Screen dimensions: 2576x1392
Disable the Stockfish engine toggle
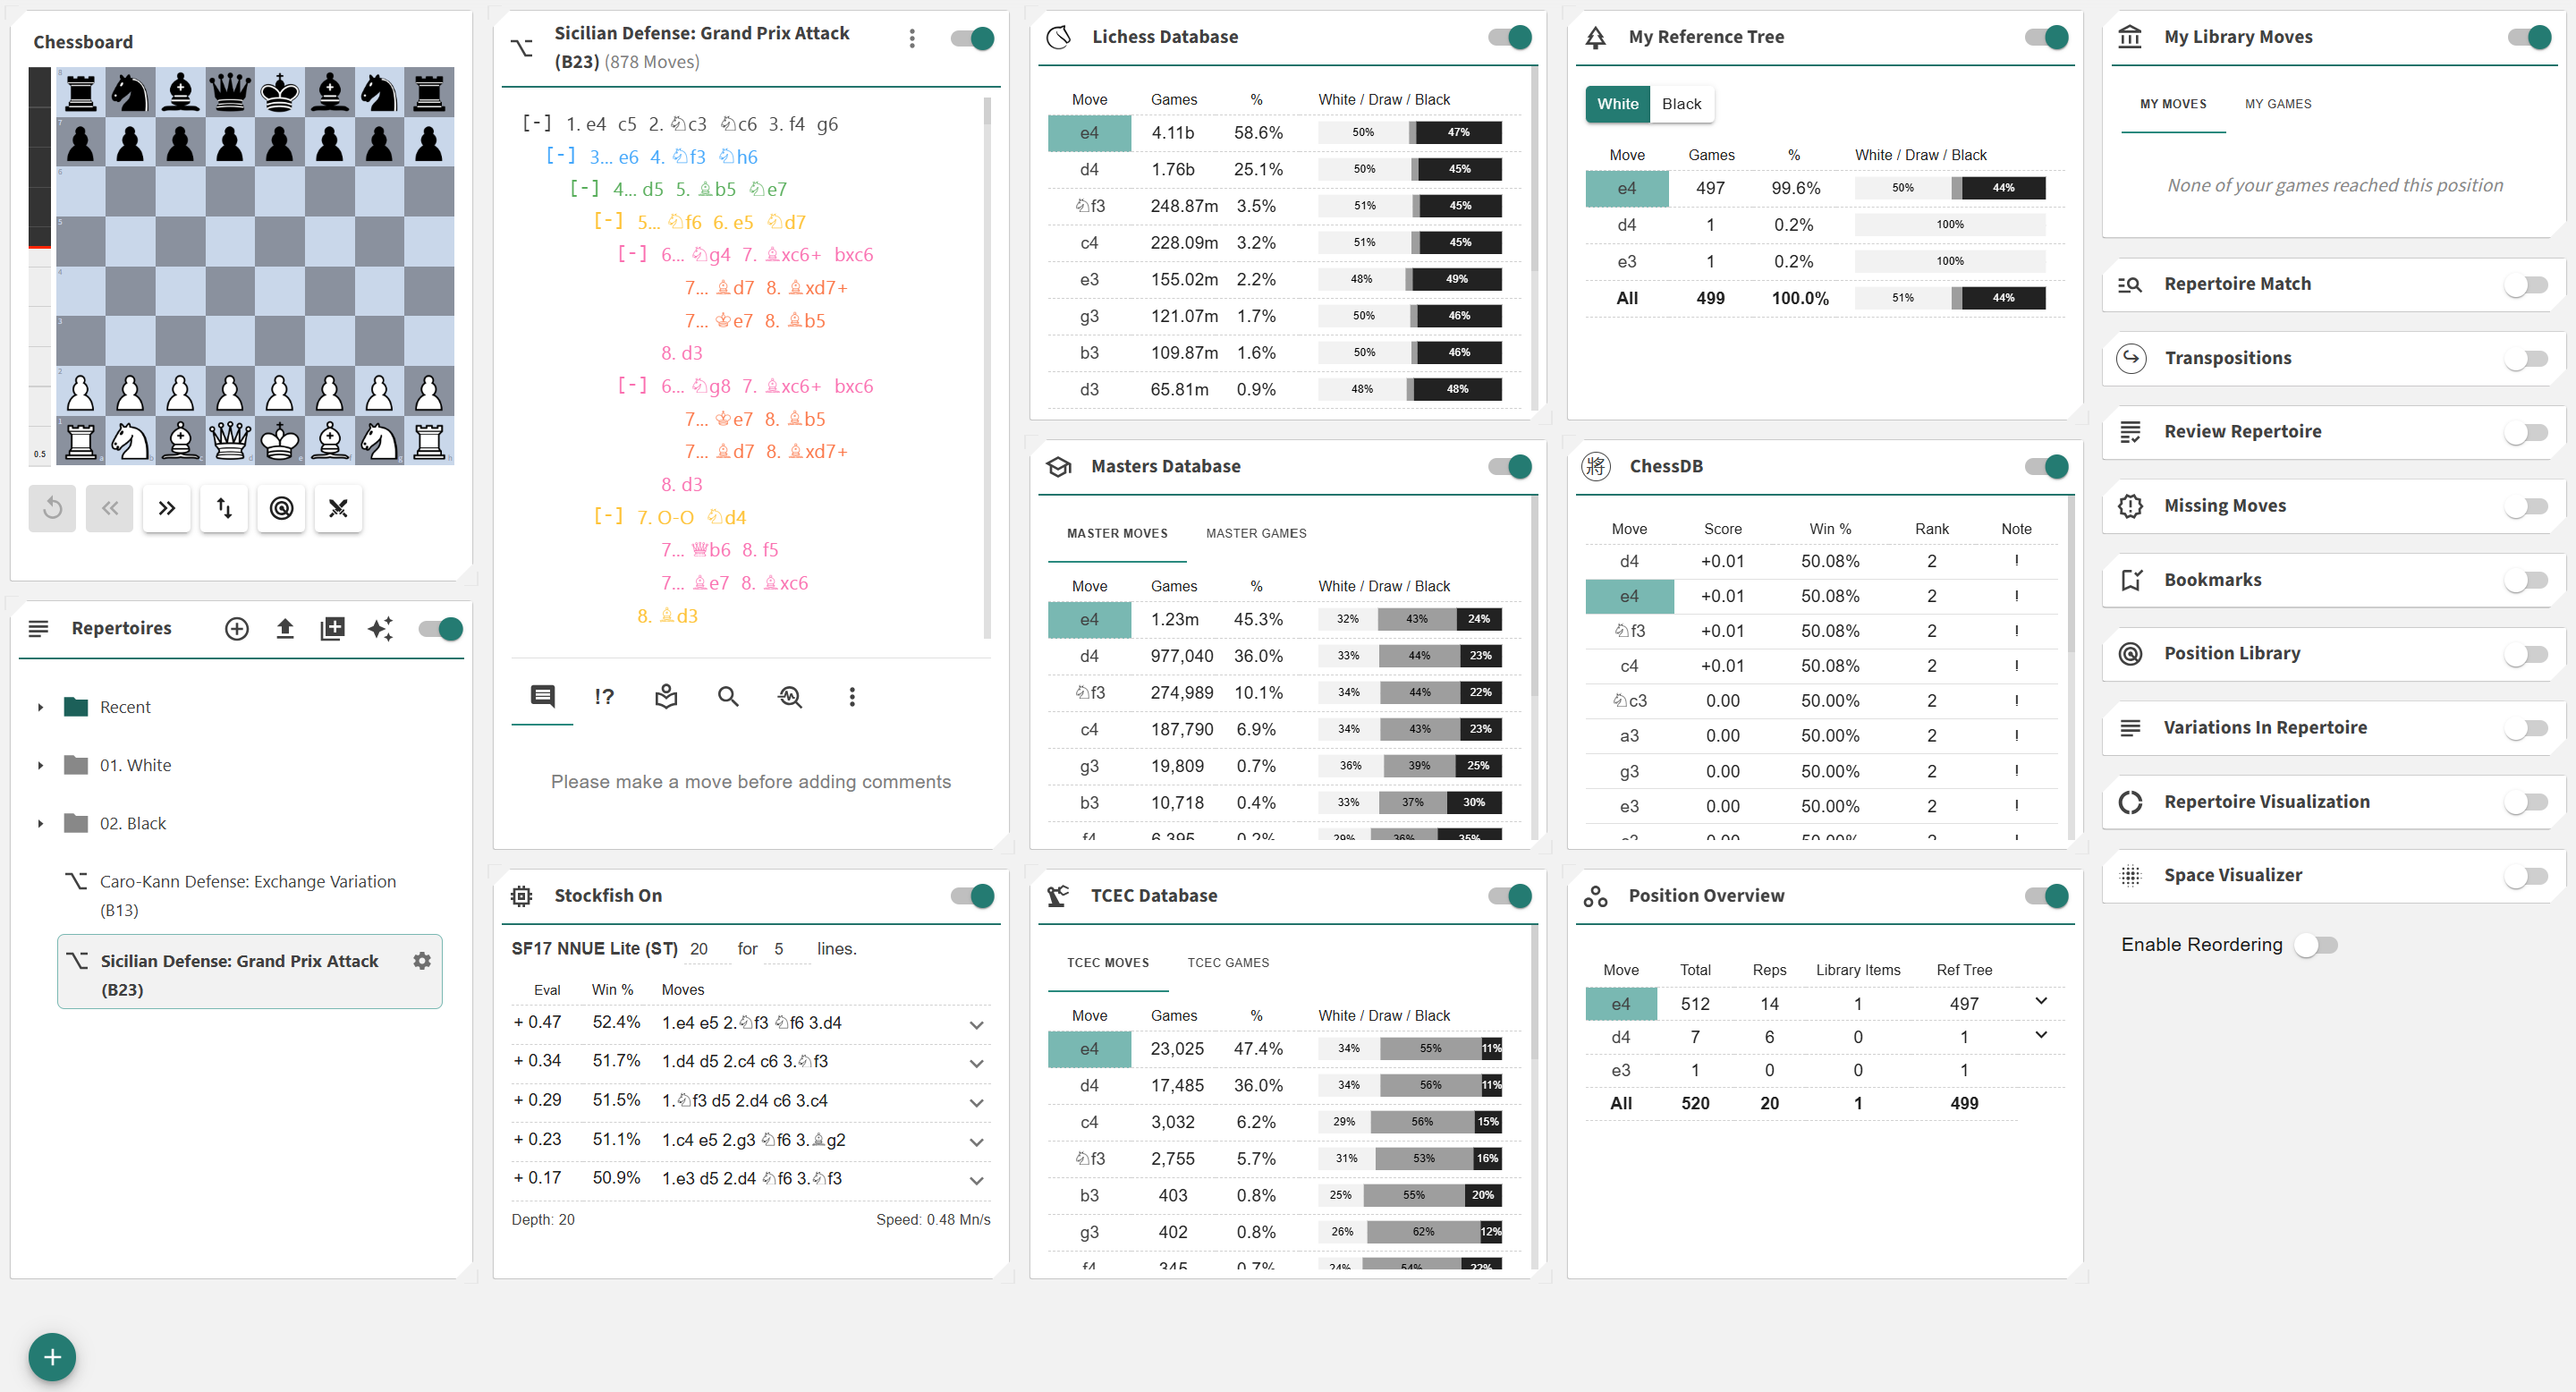tap(972, 895)
